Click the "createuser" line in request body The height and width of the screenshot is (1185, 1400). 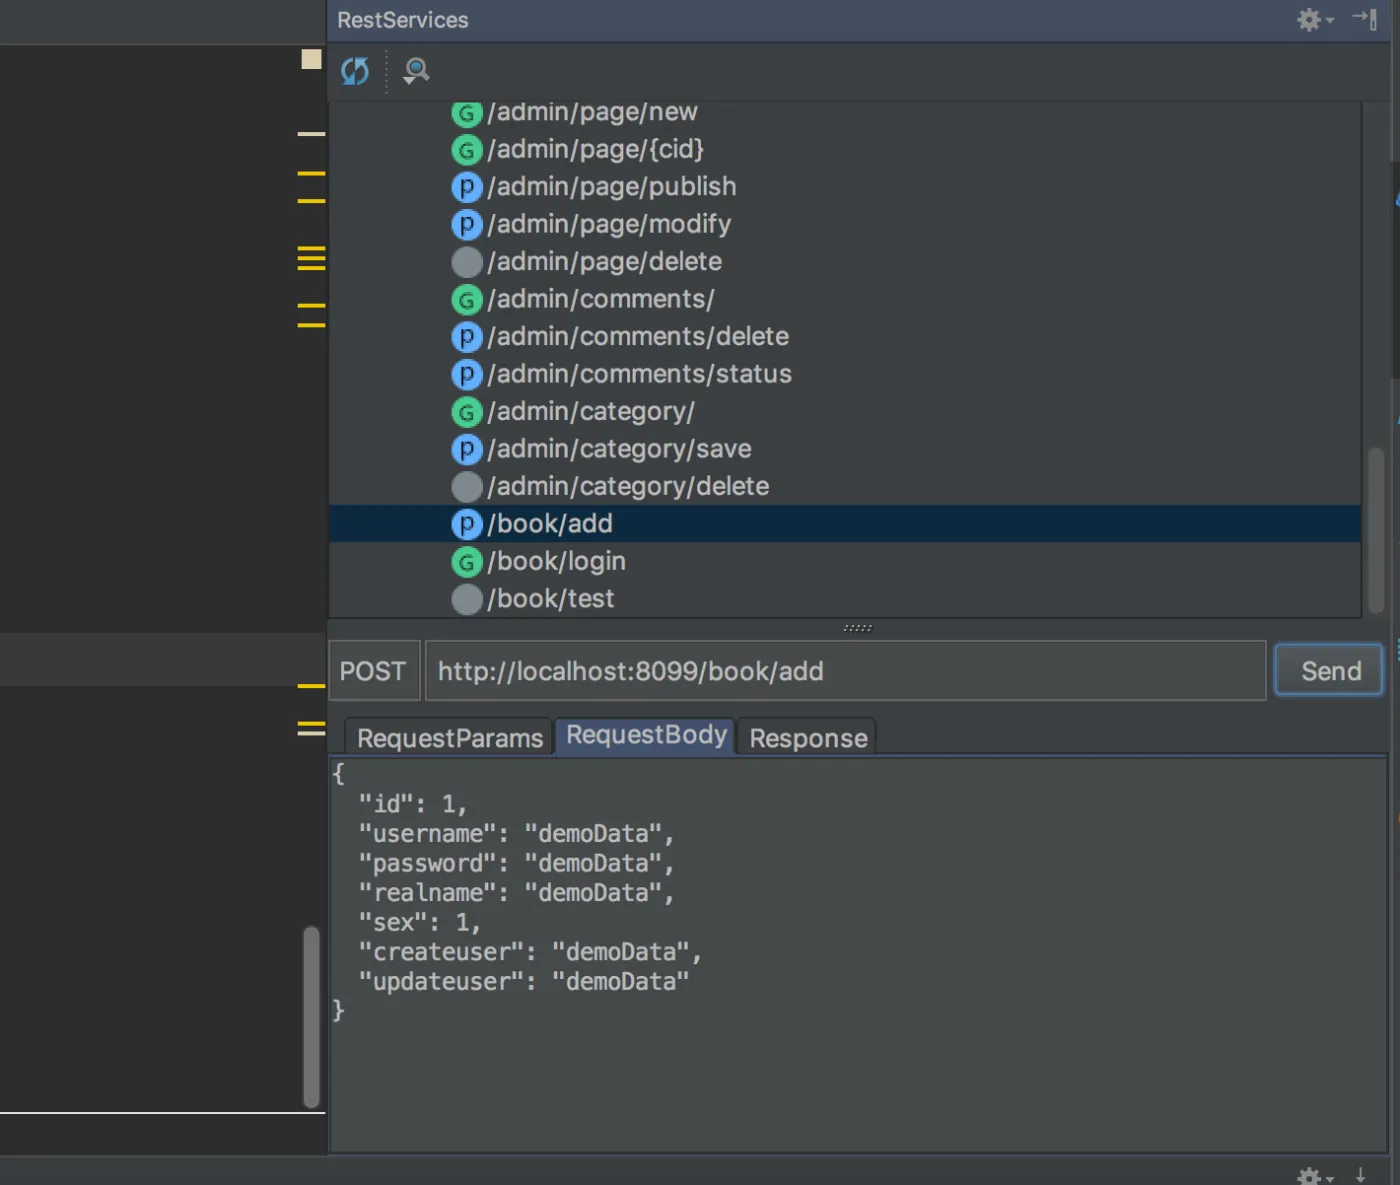530,952
